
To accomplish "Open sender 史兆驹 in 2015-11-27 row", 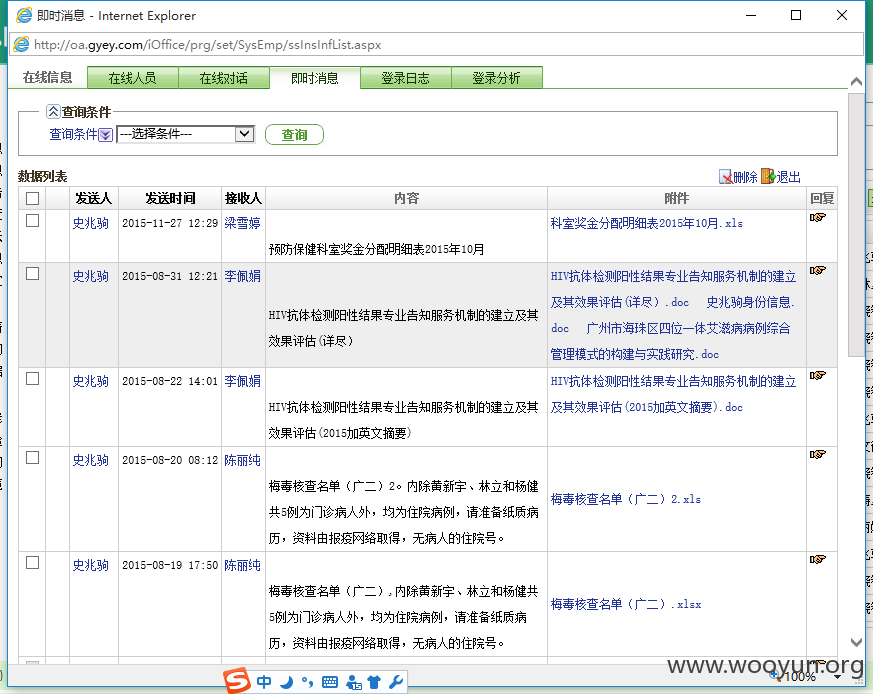I will pyautogui.click(x=90, y=223).
